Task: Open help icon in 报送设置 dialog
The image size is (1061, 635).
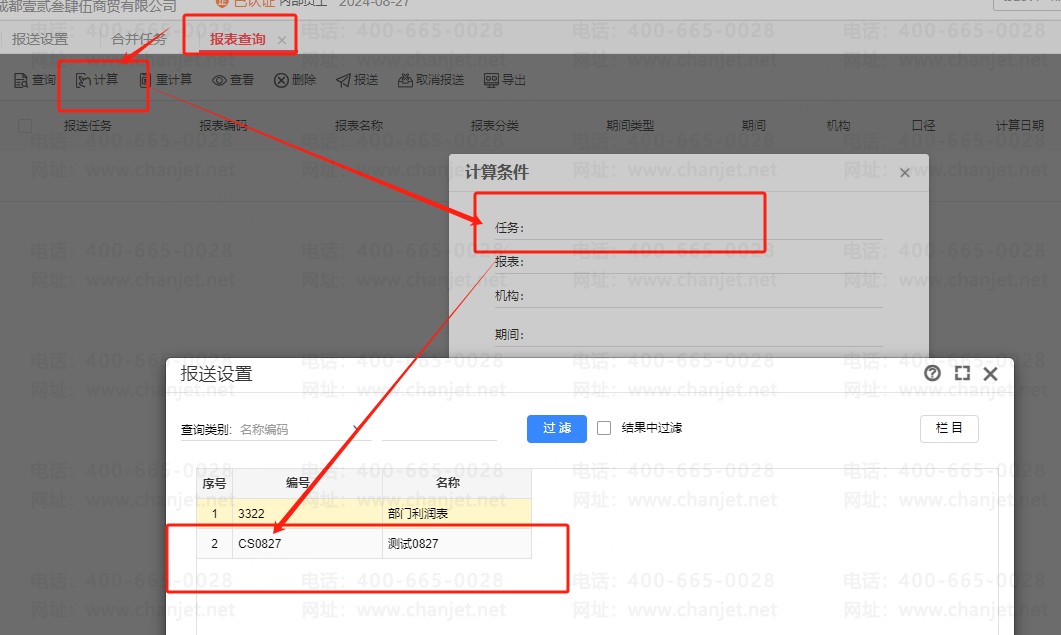Action: click(932, 373)
